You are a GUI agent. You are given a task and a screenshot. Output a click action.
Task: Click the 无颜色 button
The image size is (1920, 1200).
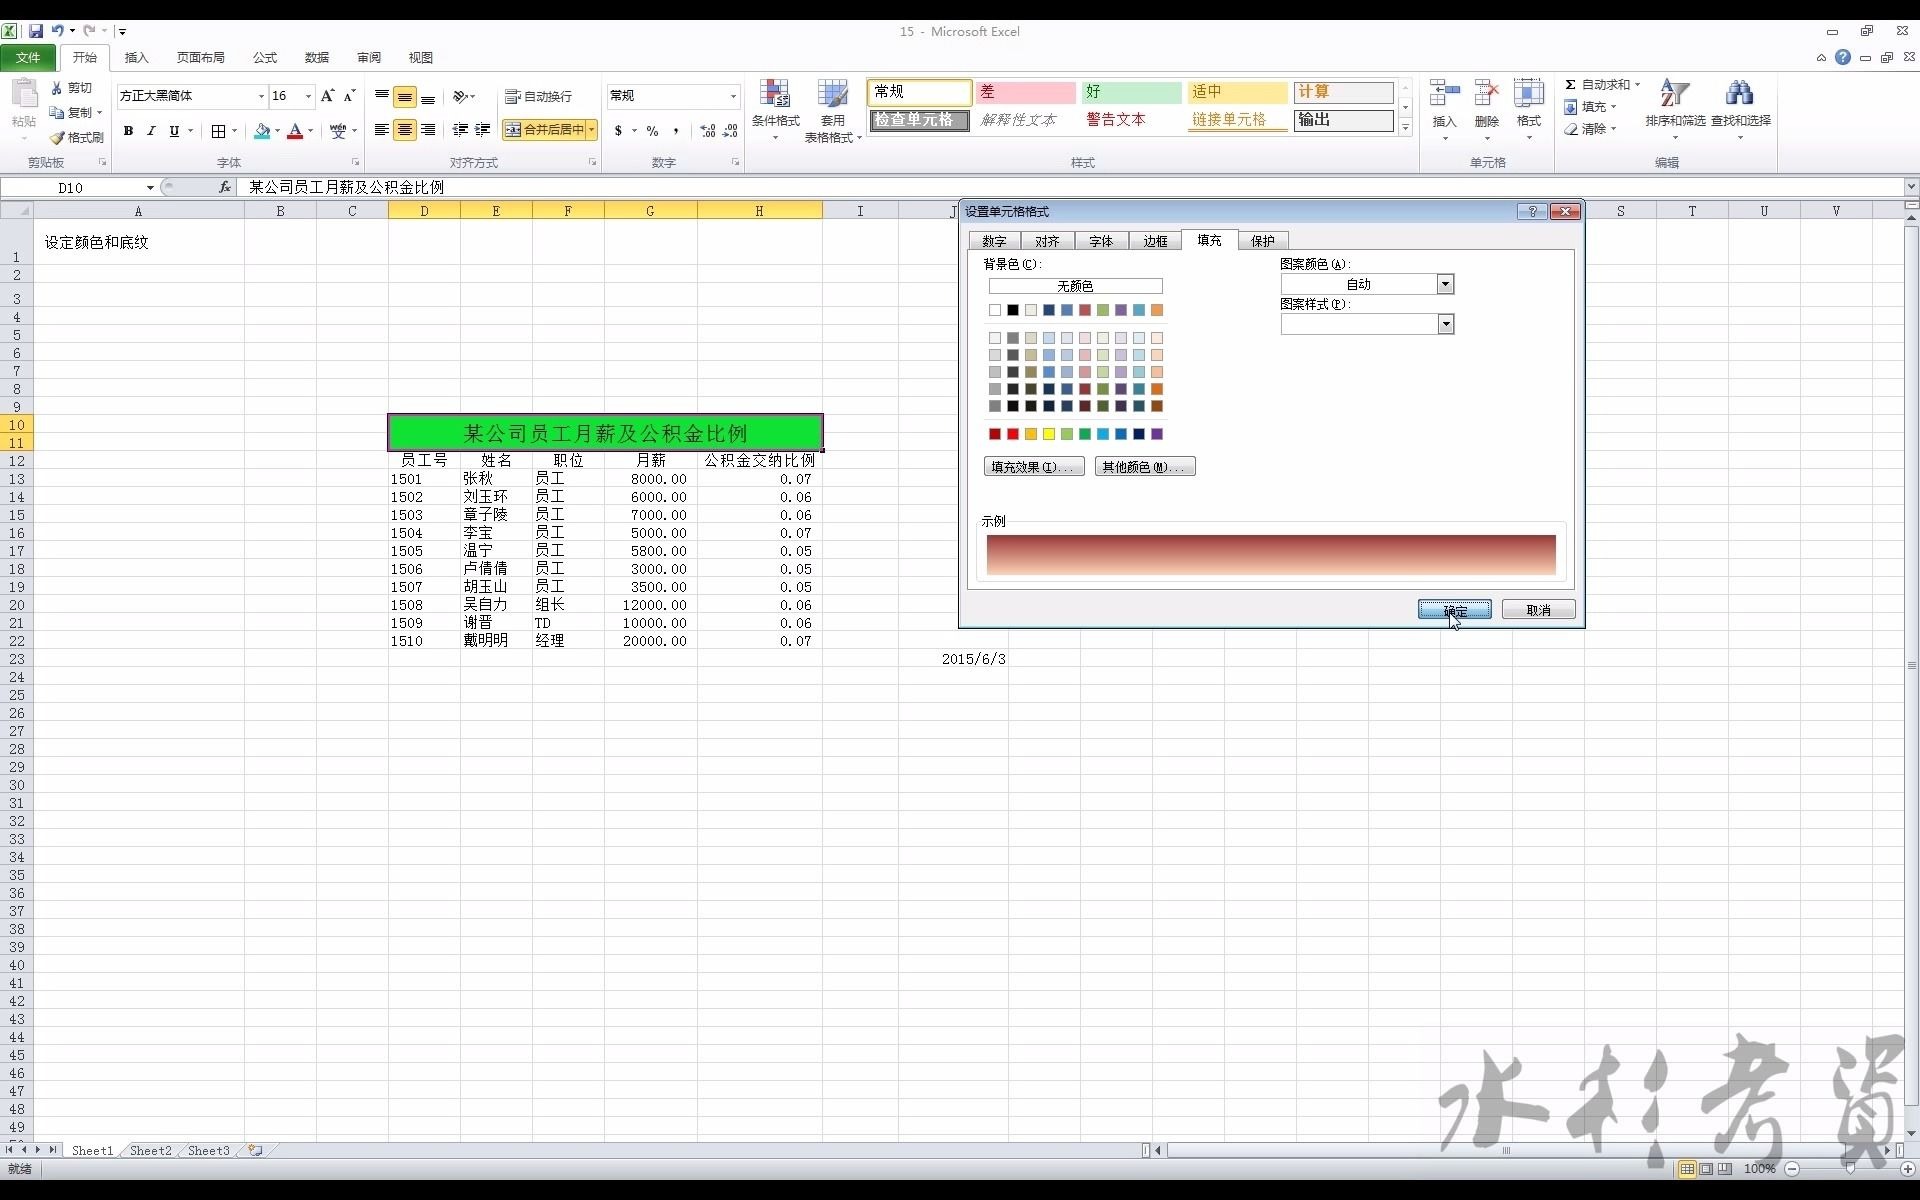pyautogui.click(x=1075, y=286)
